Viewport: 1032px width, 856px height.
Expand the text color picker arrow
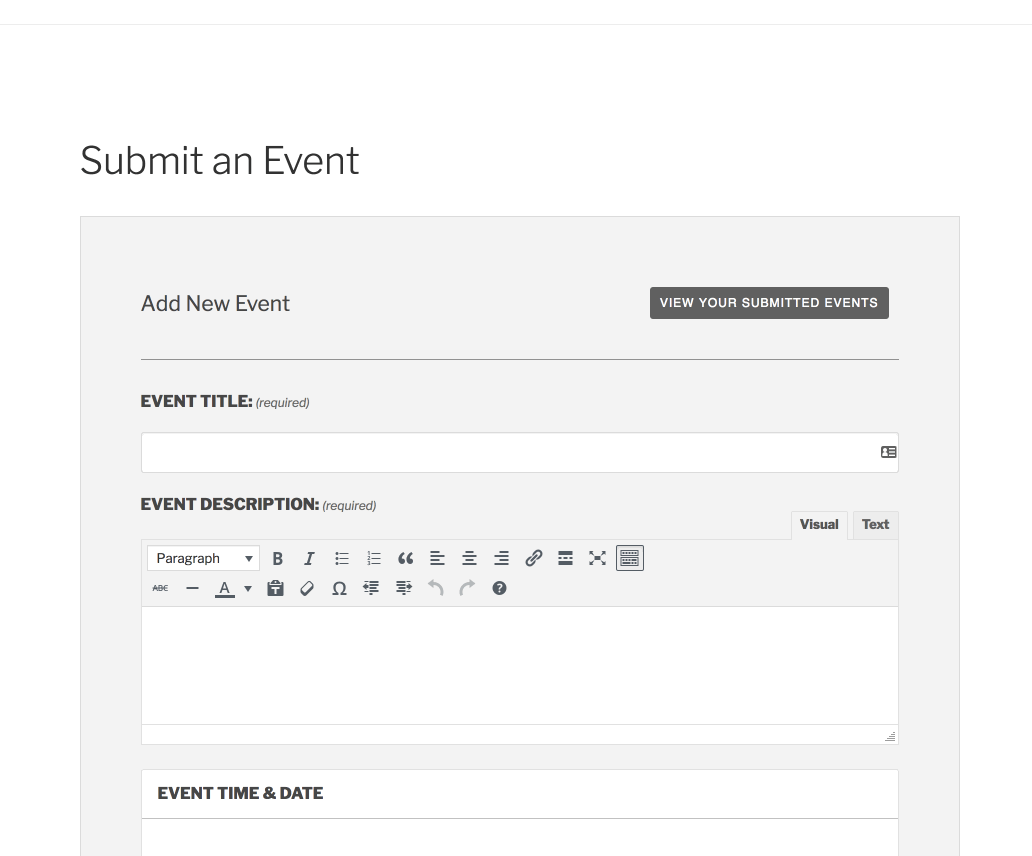[248, 588]
